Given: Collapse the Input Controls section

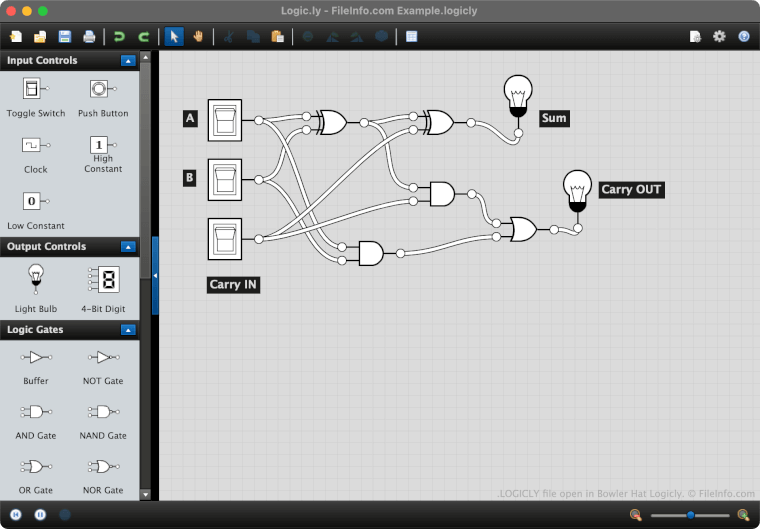Looking at the screenshot, I should pyautogui.click(x=128, y=61).
